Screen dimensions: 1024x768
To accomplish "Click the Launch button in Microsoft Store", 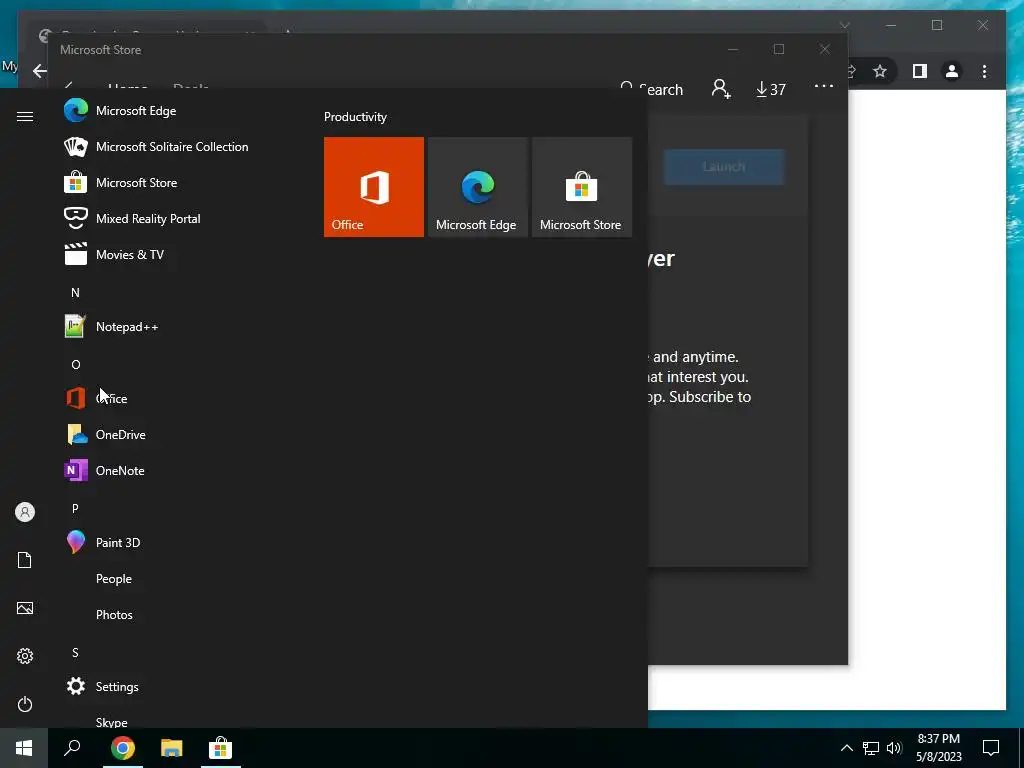I will (724, 167).
